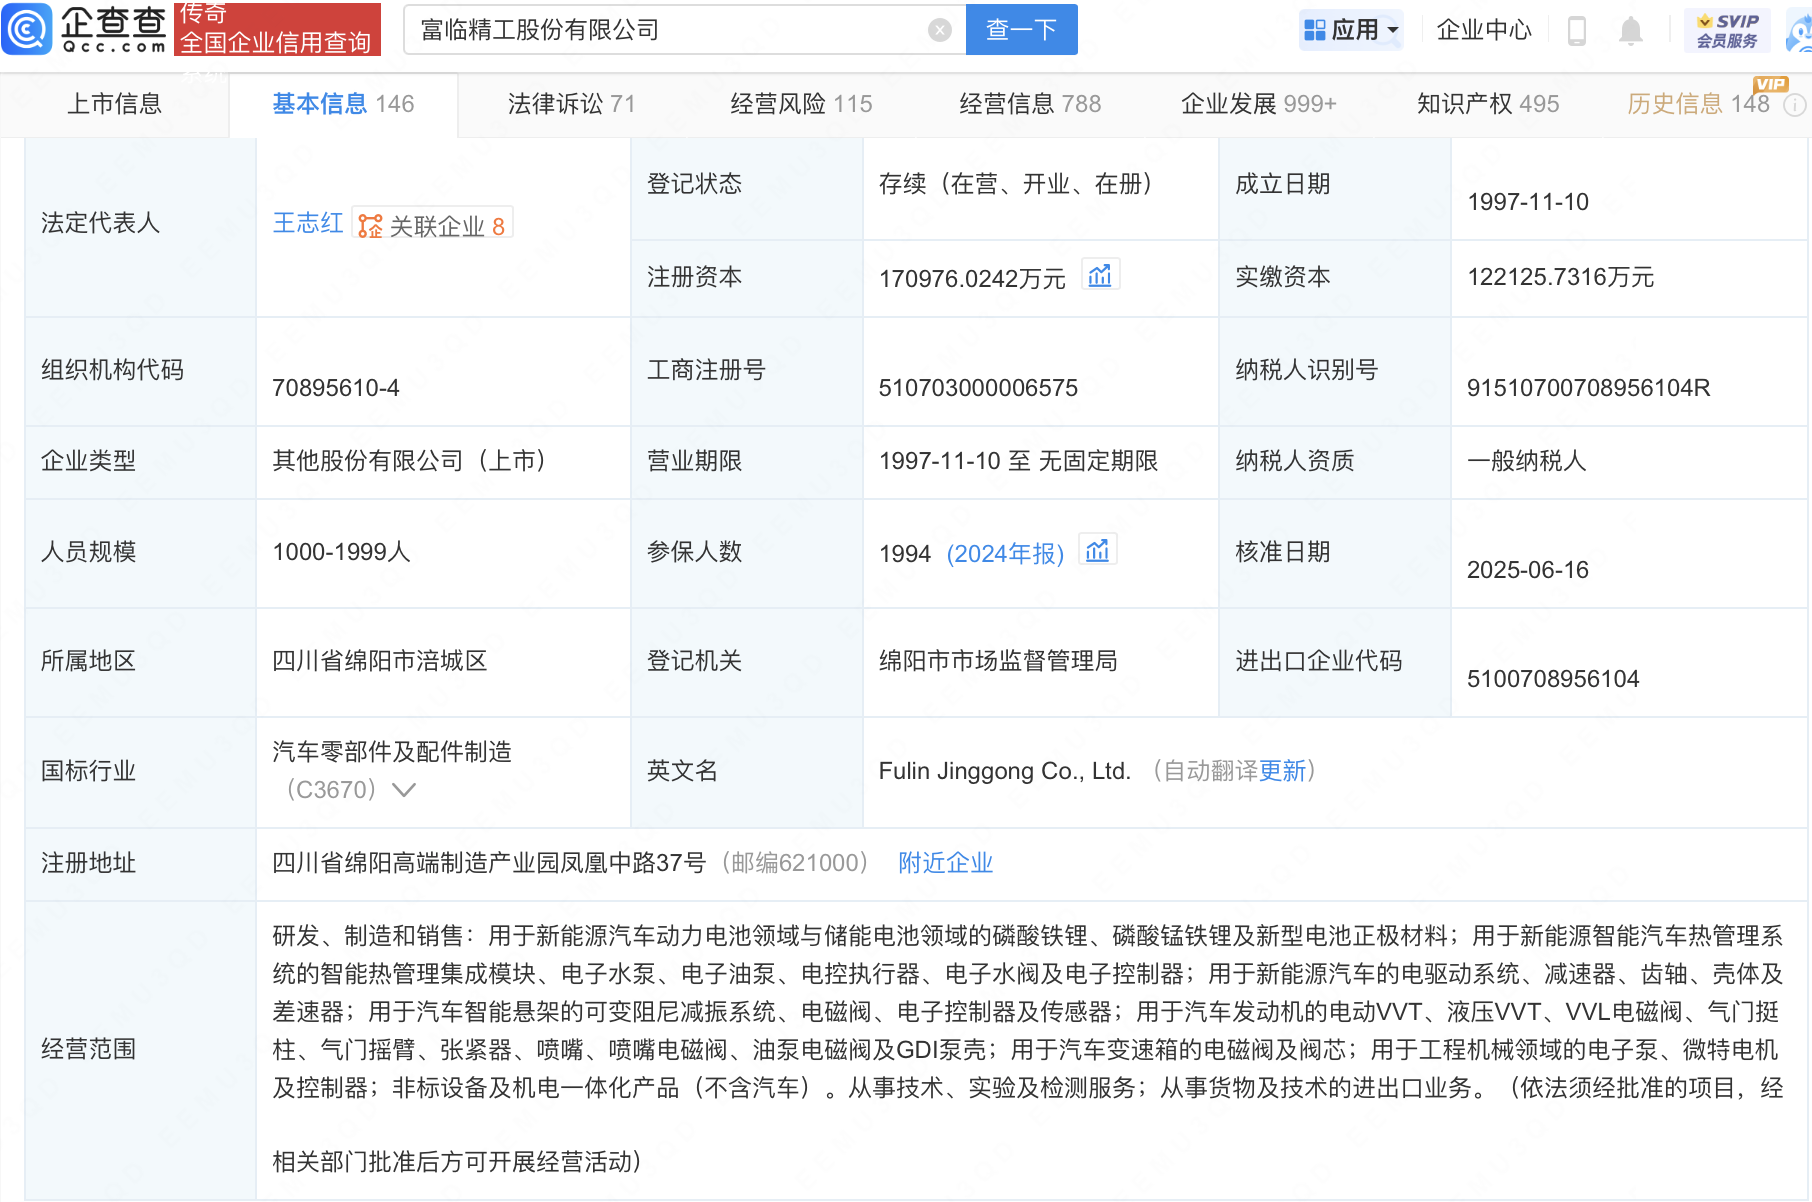Open the 历史信息 148 tab
Image resolution: width=1812 pixels, height=1202 pixels.
point(1698,104)
